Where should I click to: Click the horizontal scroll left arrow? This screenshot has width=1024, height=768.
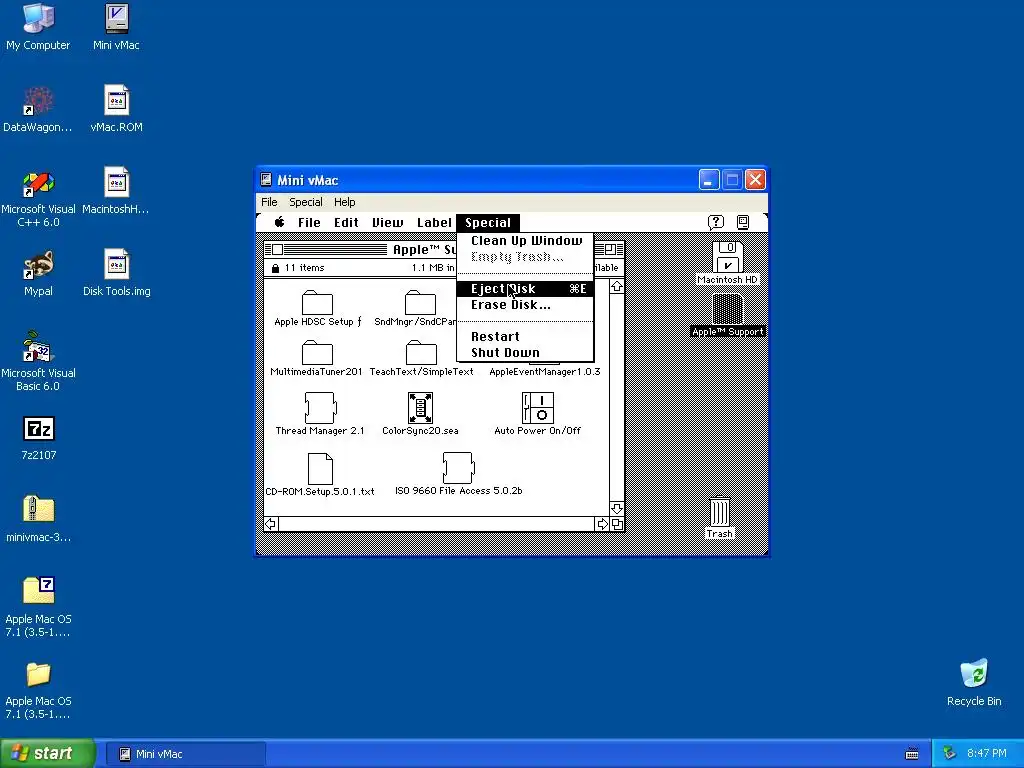tap(271, 524)
